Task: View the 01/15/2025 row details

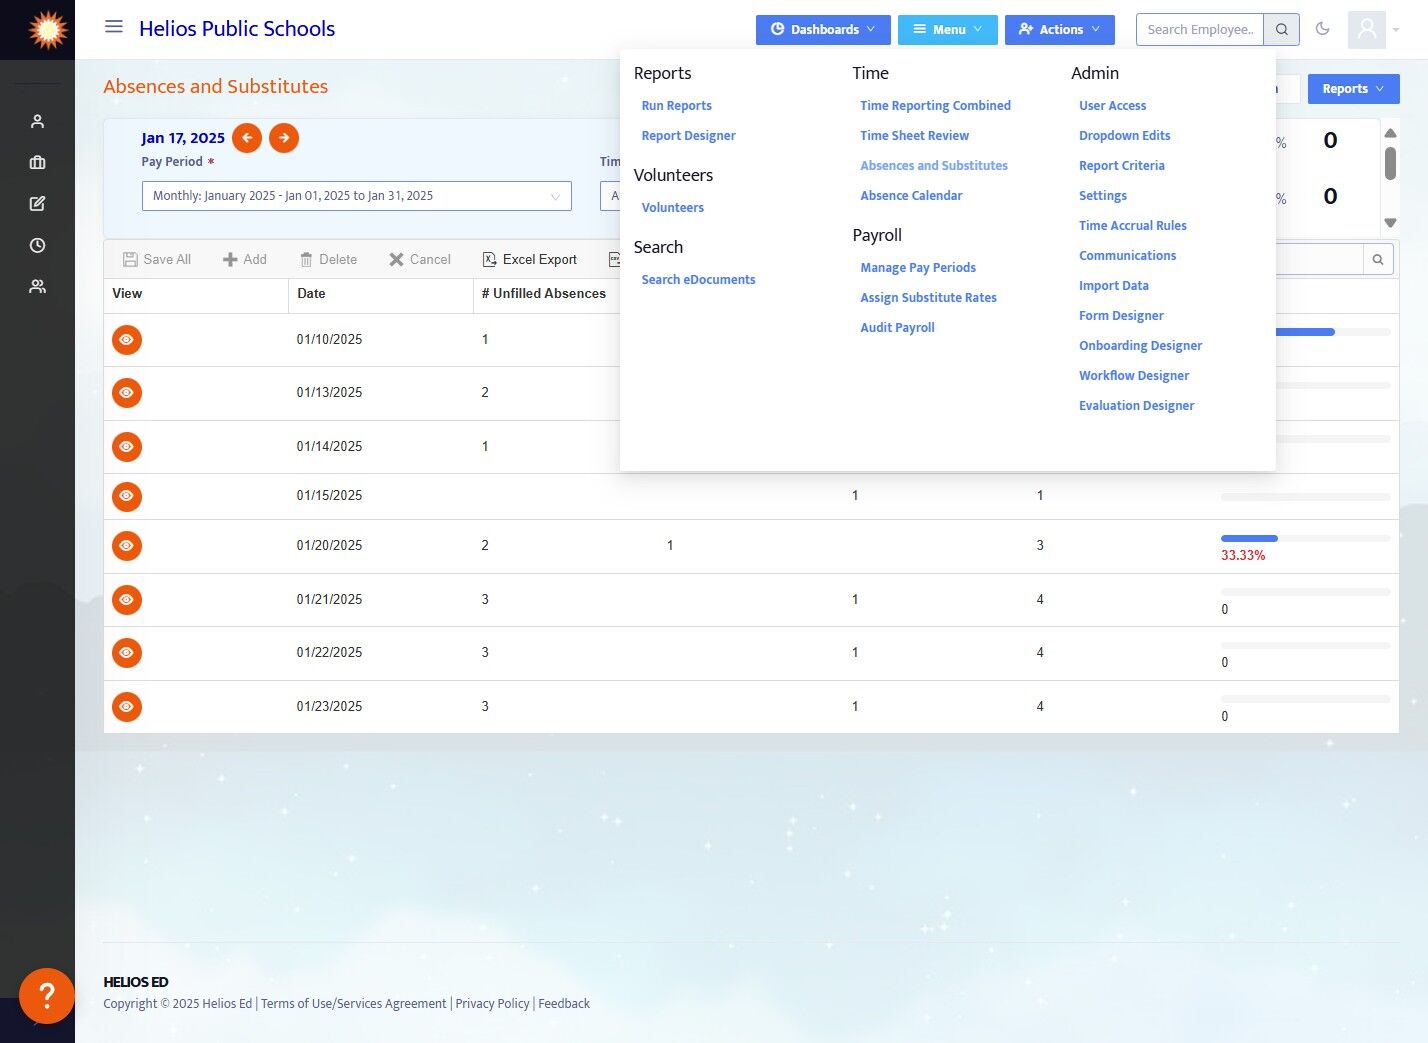Action: click(x=127, y=496)
